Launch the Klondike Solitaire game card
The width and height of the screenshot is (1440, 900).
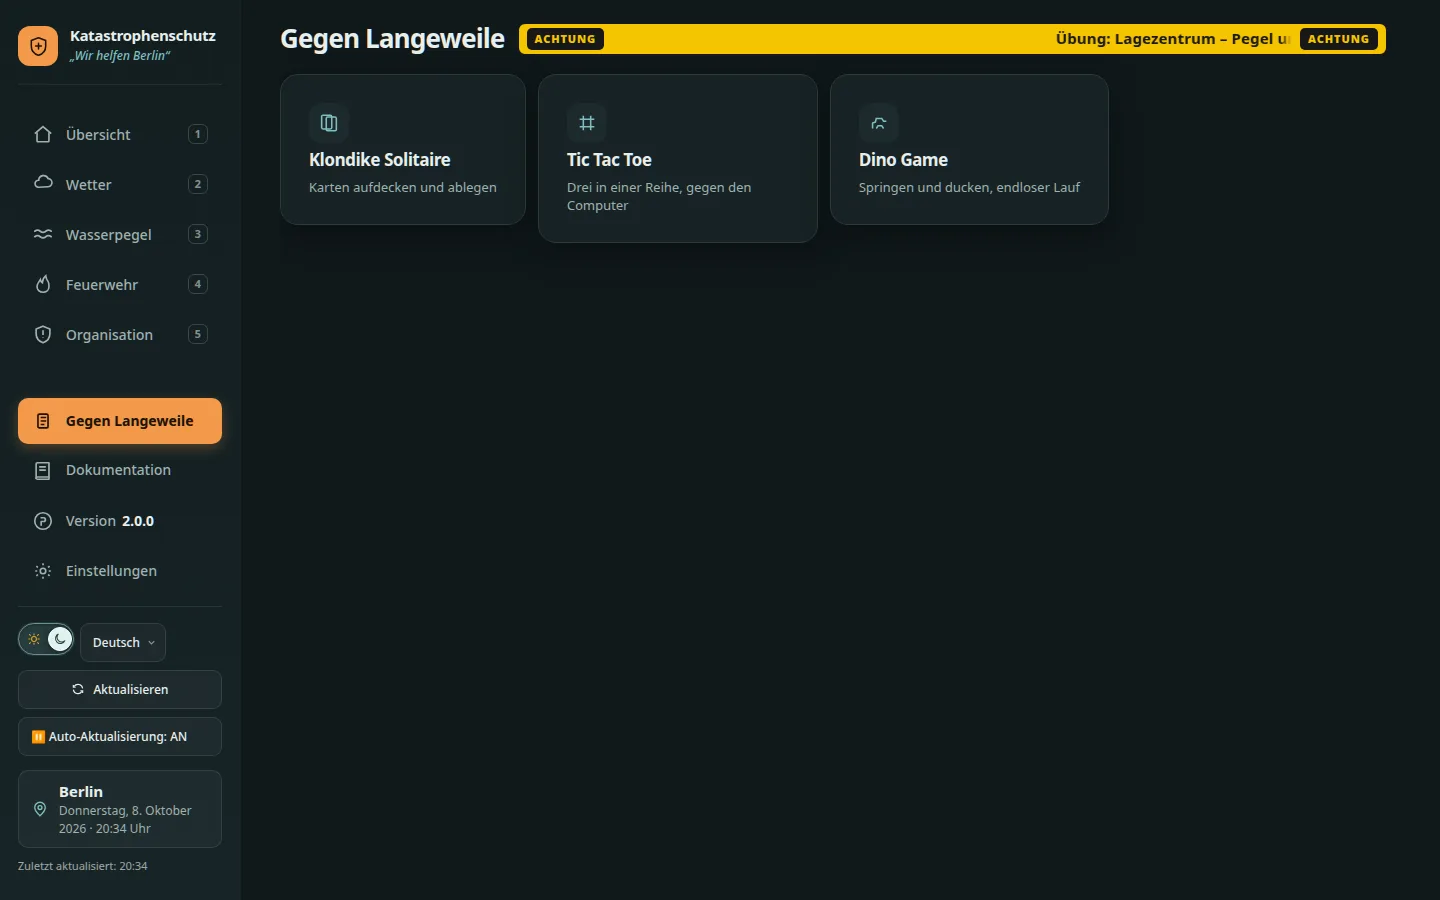click(x=403, y=149)
